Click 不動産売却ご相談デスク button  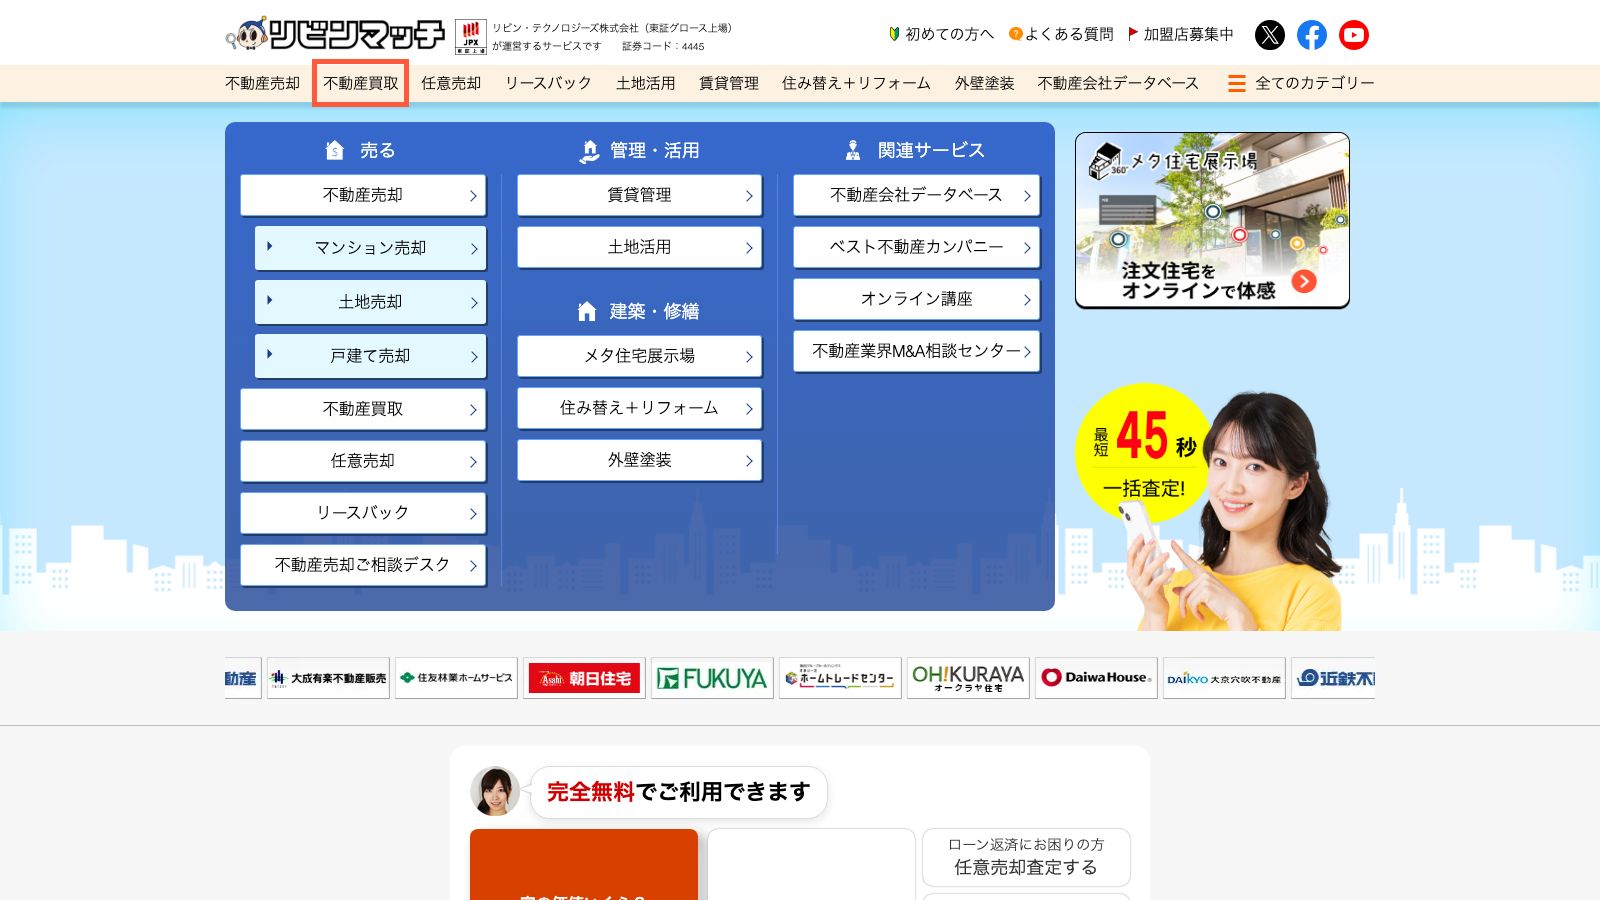click(x=363, y=565)
